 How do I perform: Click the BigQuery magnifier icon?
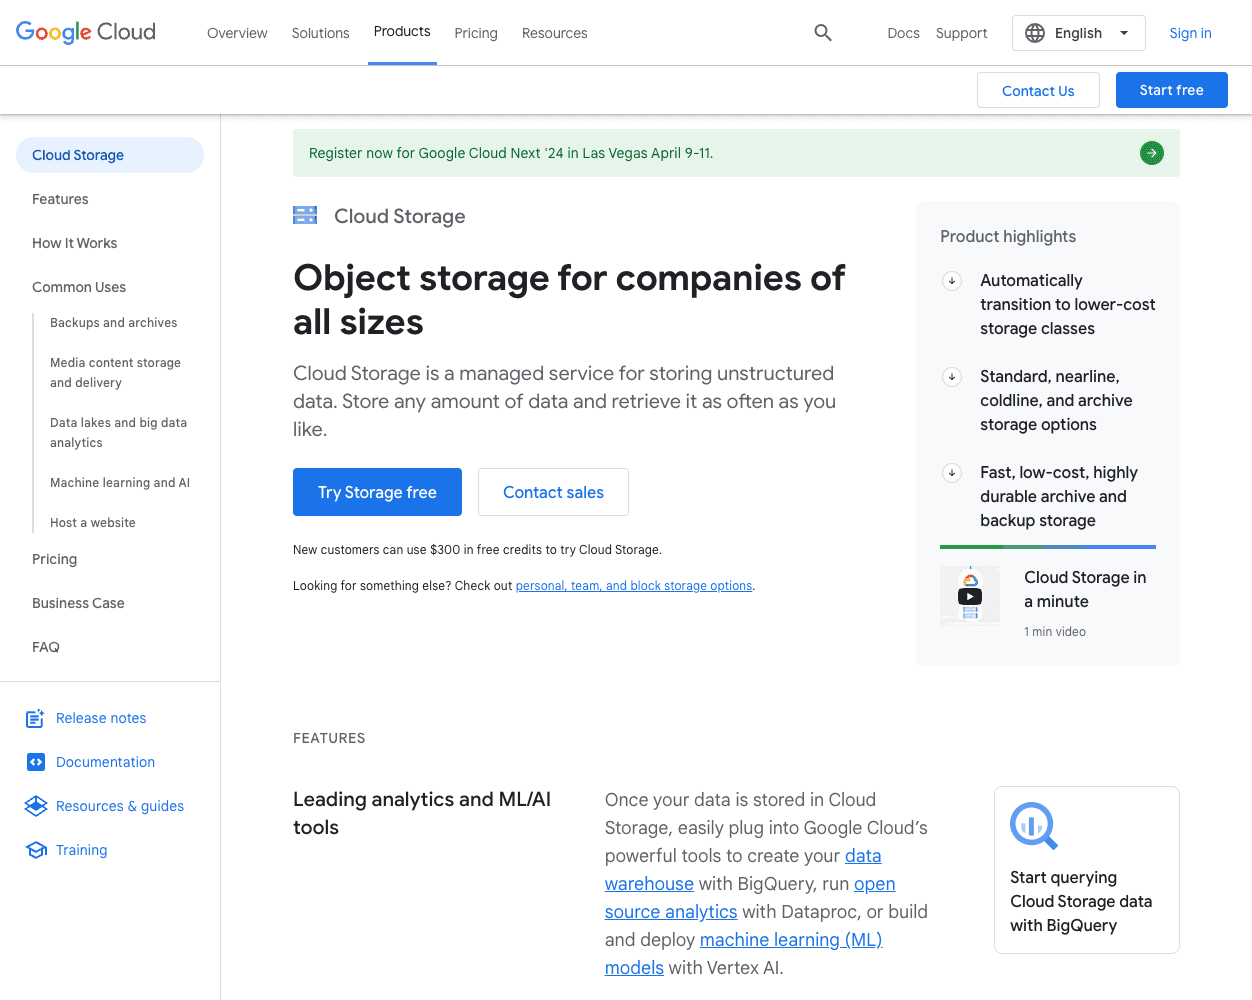1034,826
